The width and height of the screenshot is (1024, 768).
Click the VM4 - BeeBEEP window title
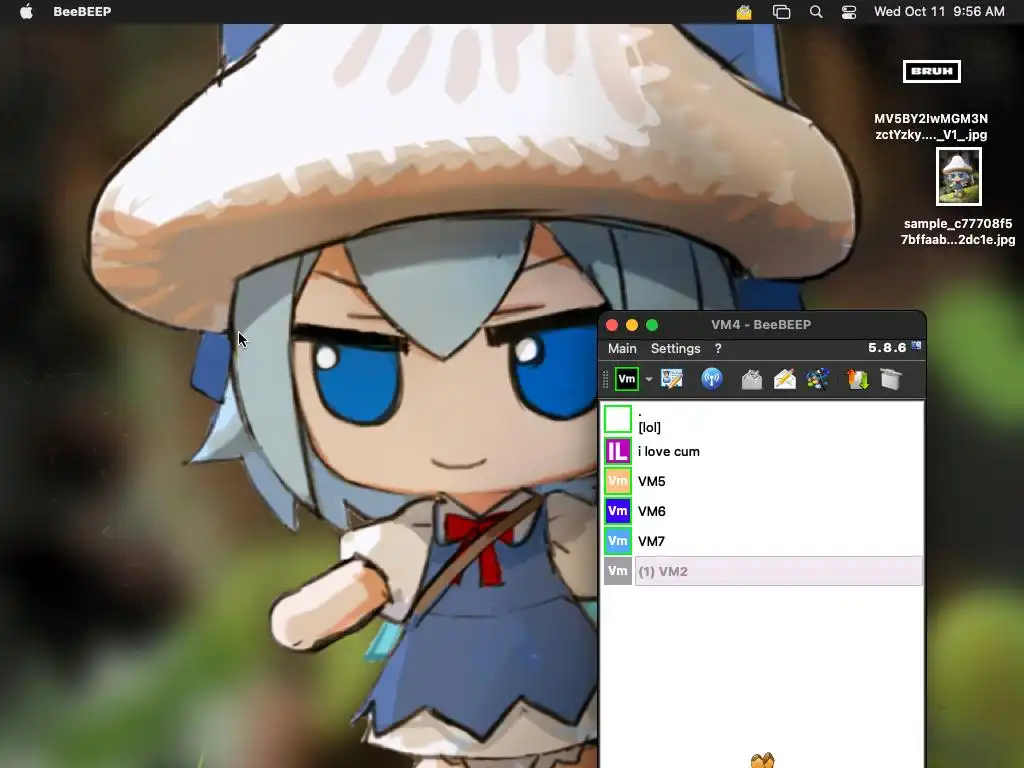click(x=761, y=325)
